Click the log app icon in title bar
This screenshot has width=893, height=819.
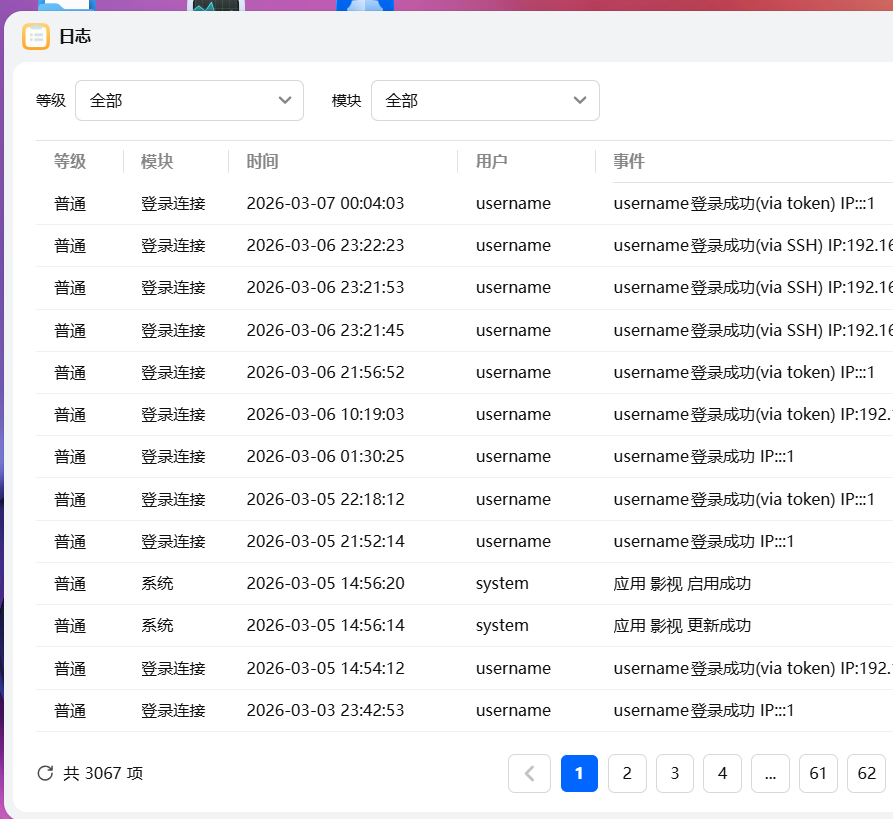pos(36,37)
